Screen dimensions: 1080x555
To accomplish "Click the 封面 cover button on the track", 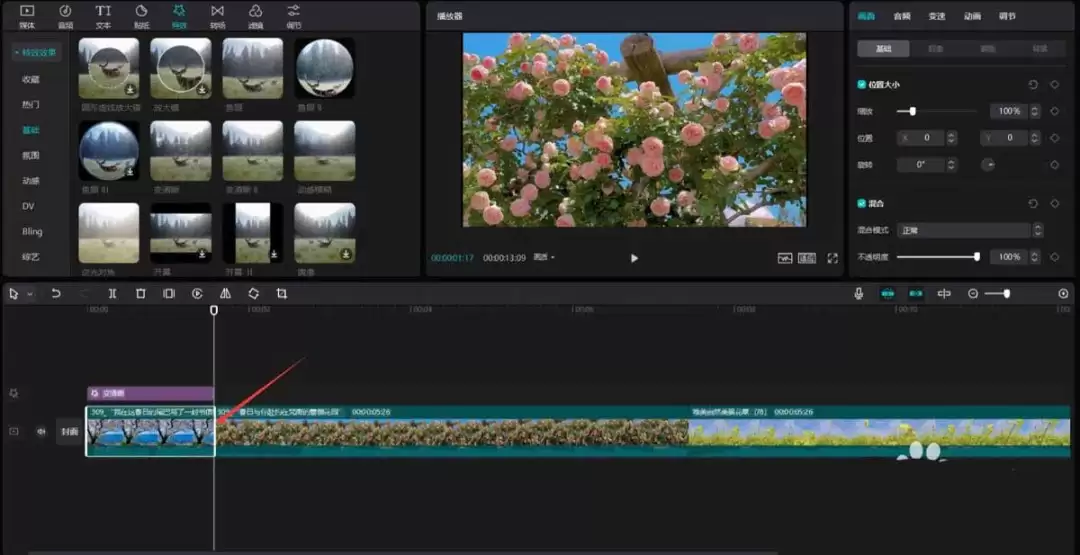I will pos(69,433).
